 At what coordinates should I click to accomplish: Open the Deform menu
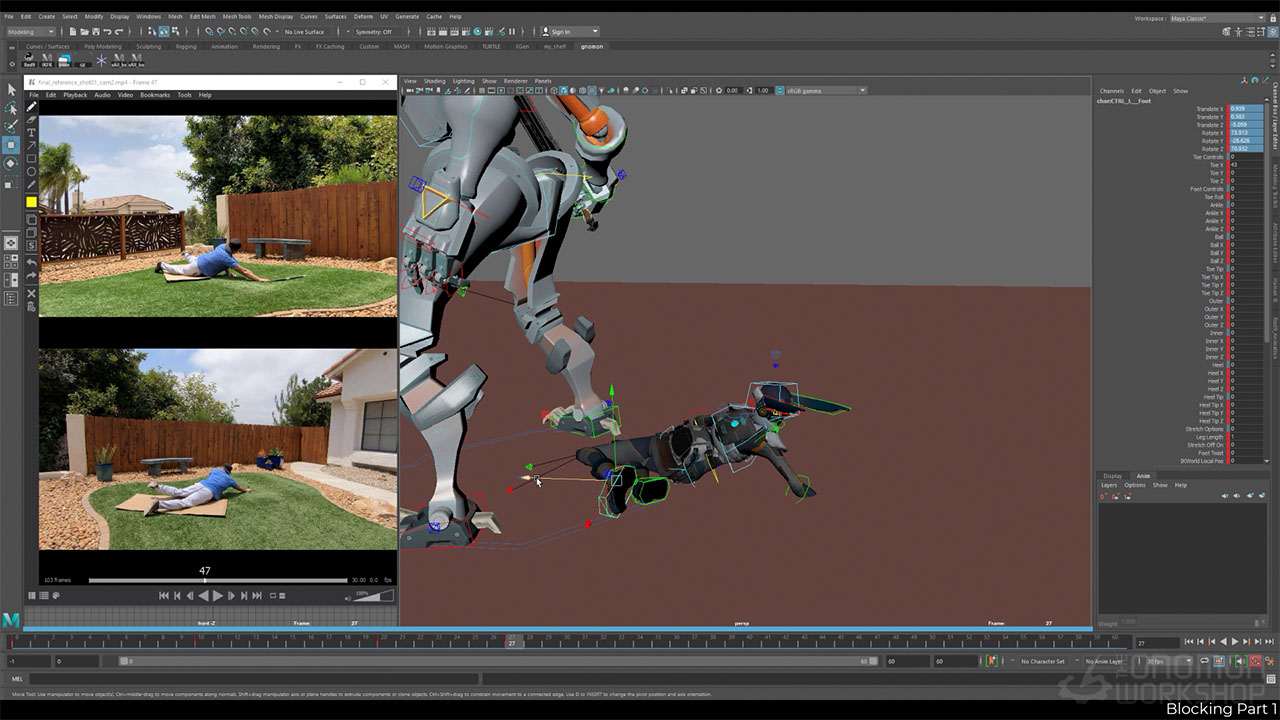[362, 17]
